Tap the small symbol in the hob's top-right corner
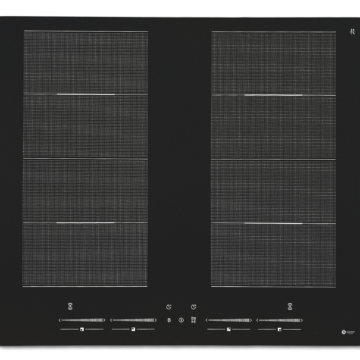Image resolution: width=360 pixels, height=360 pixels. [352, 32]
